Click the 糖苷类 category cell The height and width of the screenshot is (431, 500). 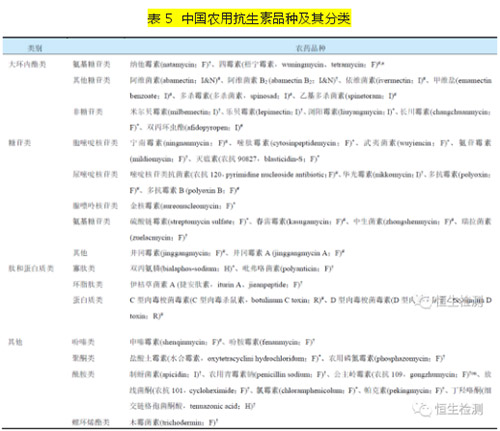click(20, 143)
